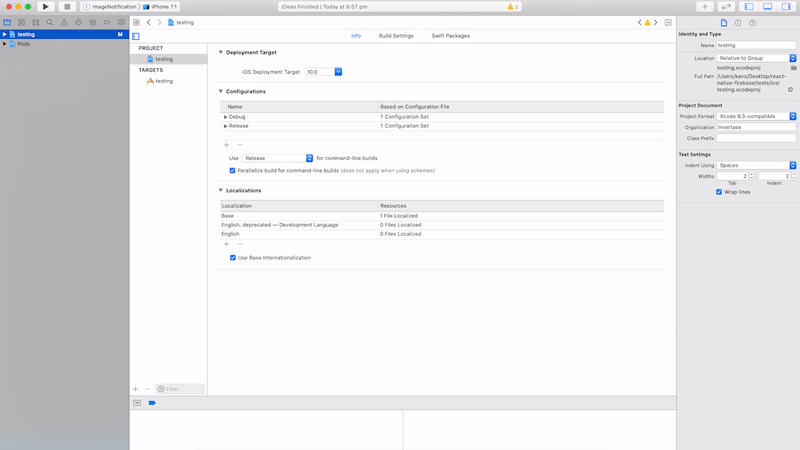Click the Organization text field

[756, 127]
